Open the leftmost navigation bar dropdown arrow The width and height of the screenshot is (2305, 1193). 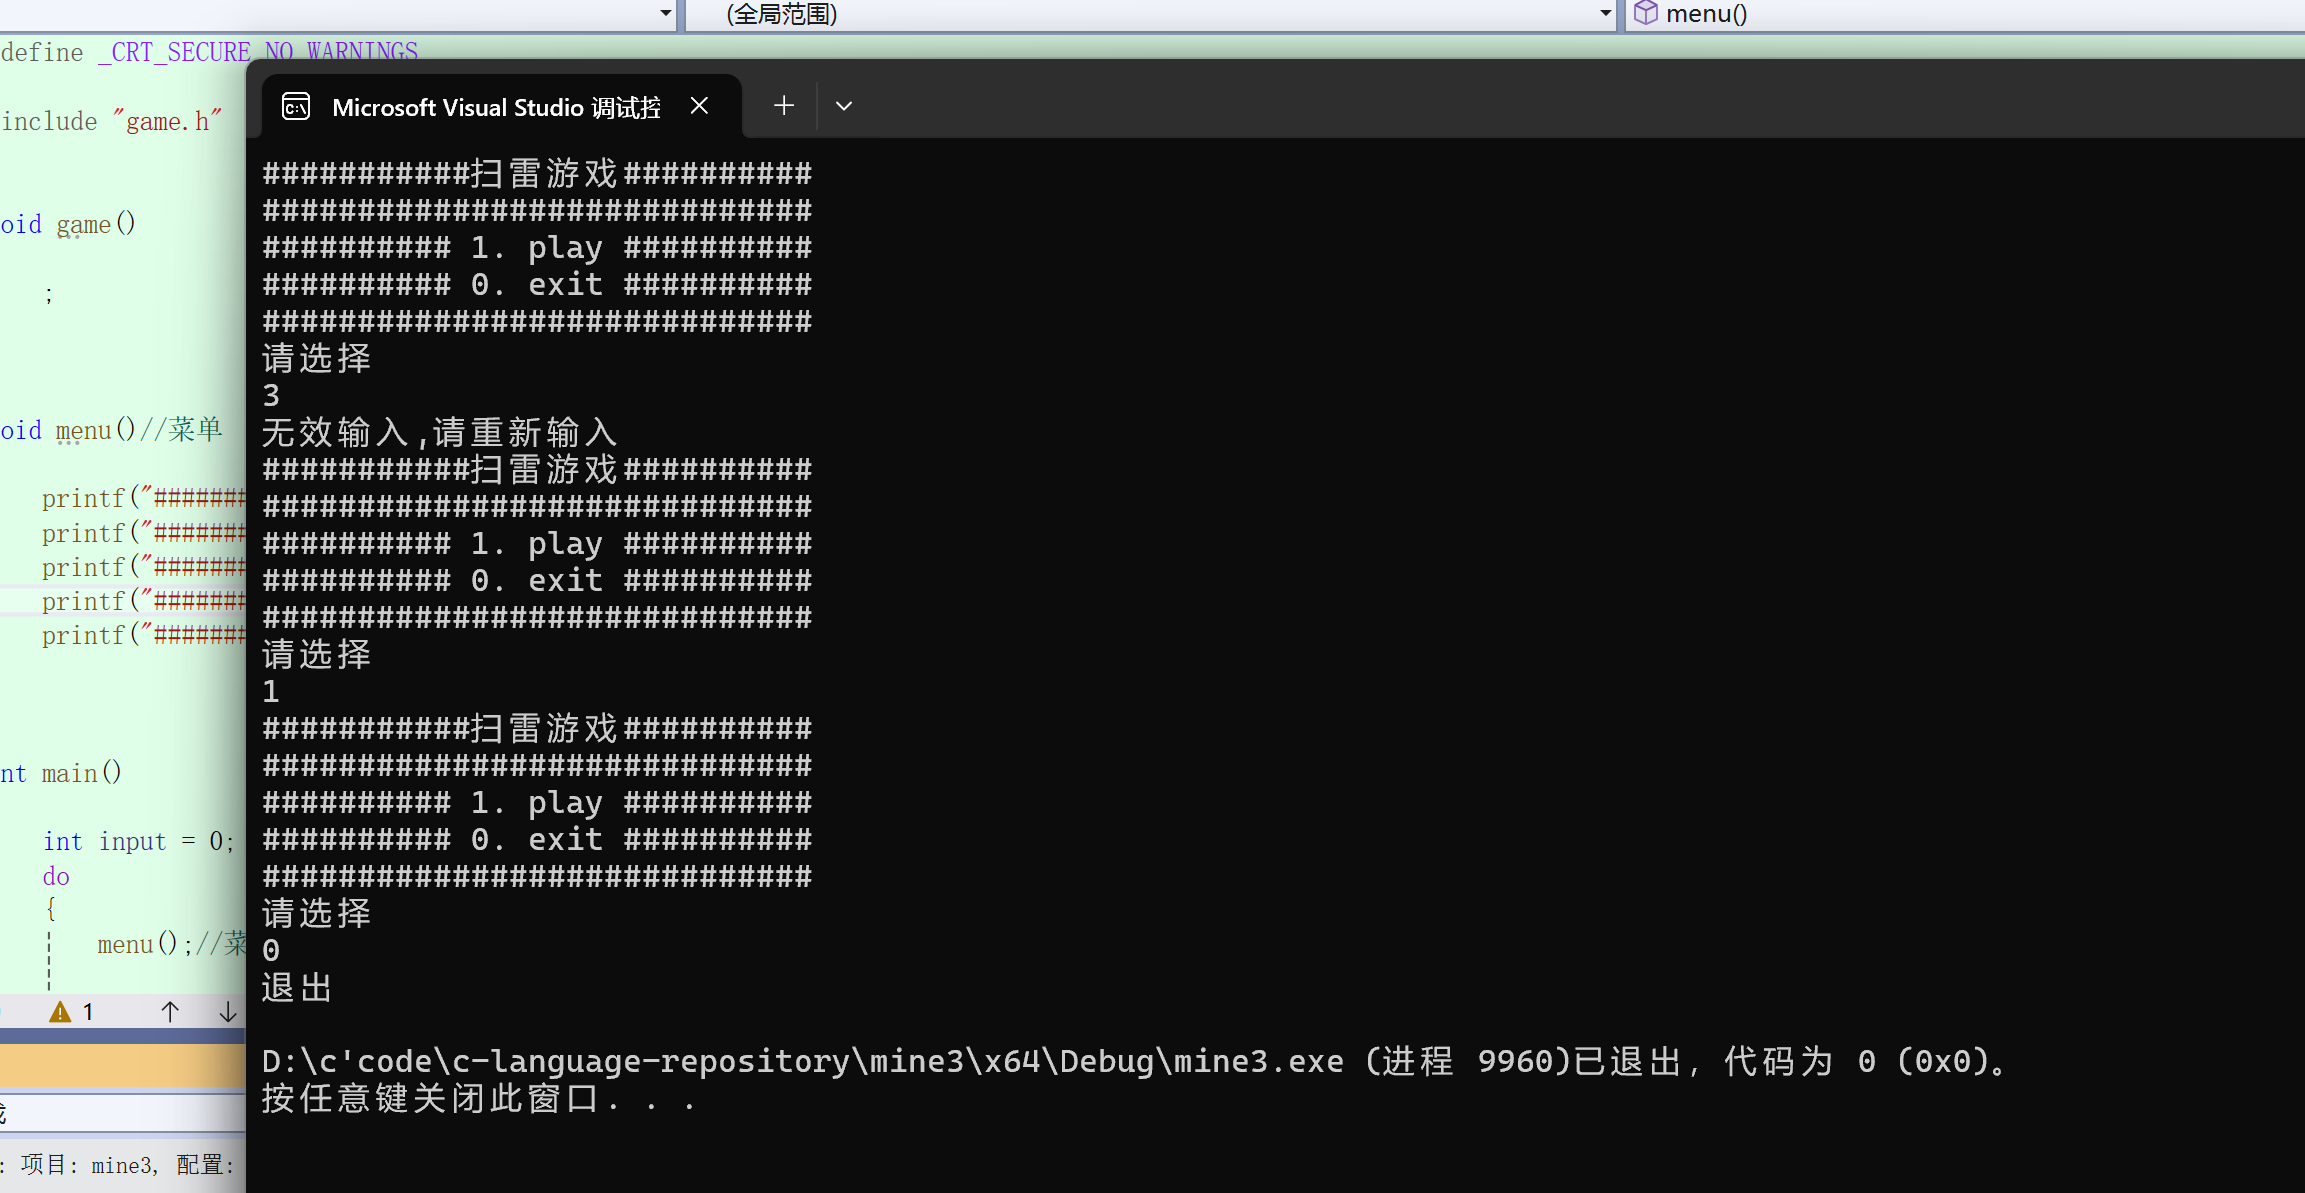tap(665, 13)
